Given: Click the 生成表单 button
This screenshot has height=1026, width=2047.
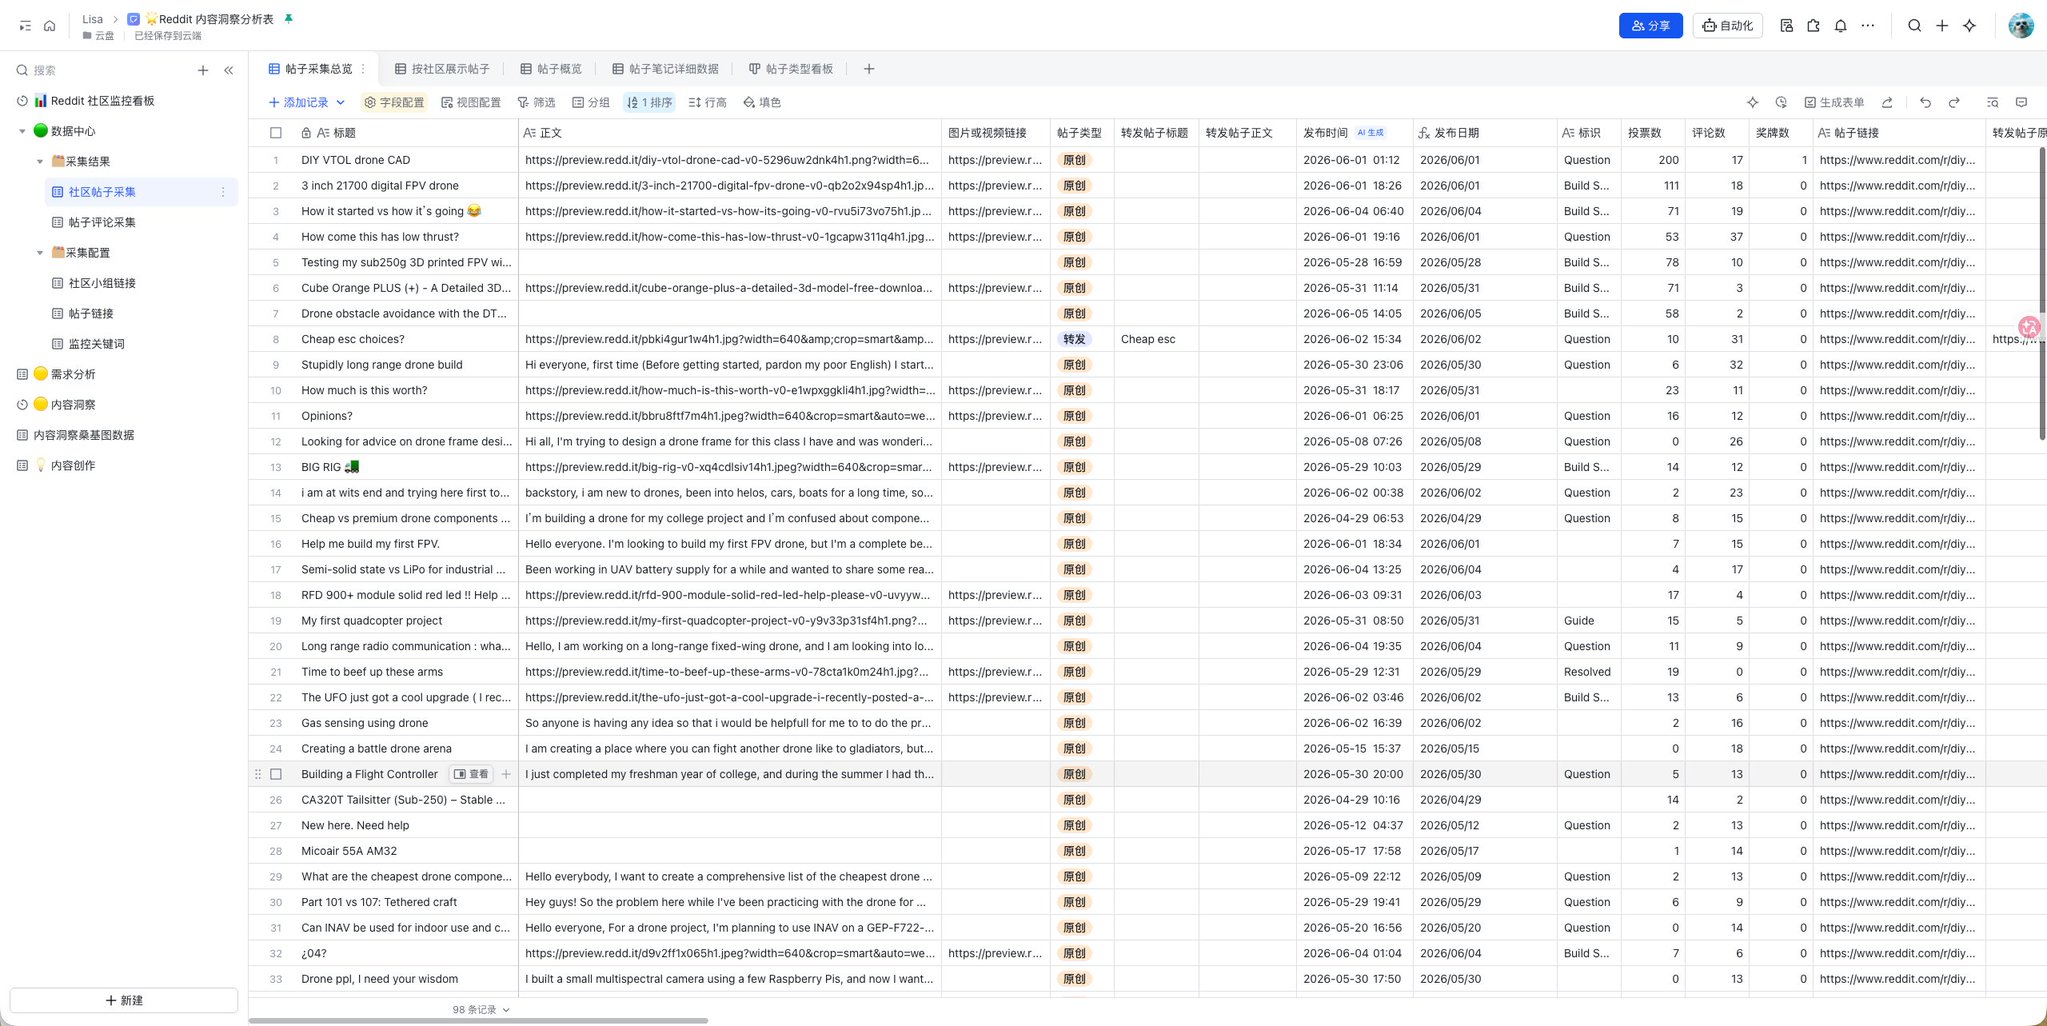Looking at the screenshot, I should pos(1834,102).
